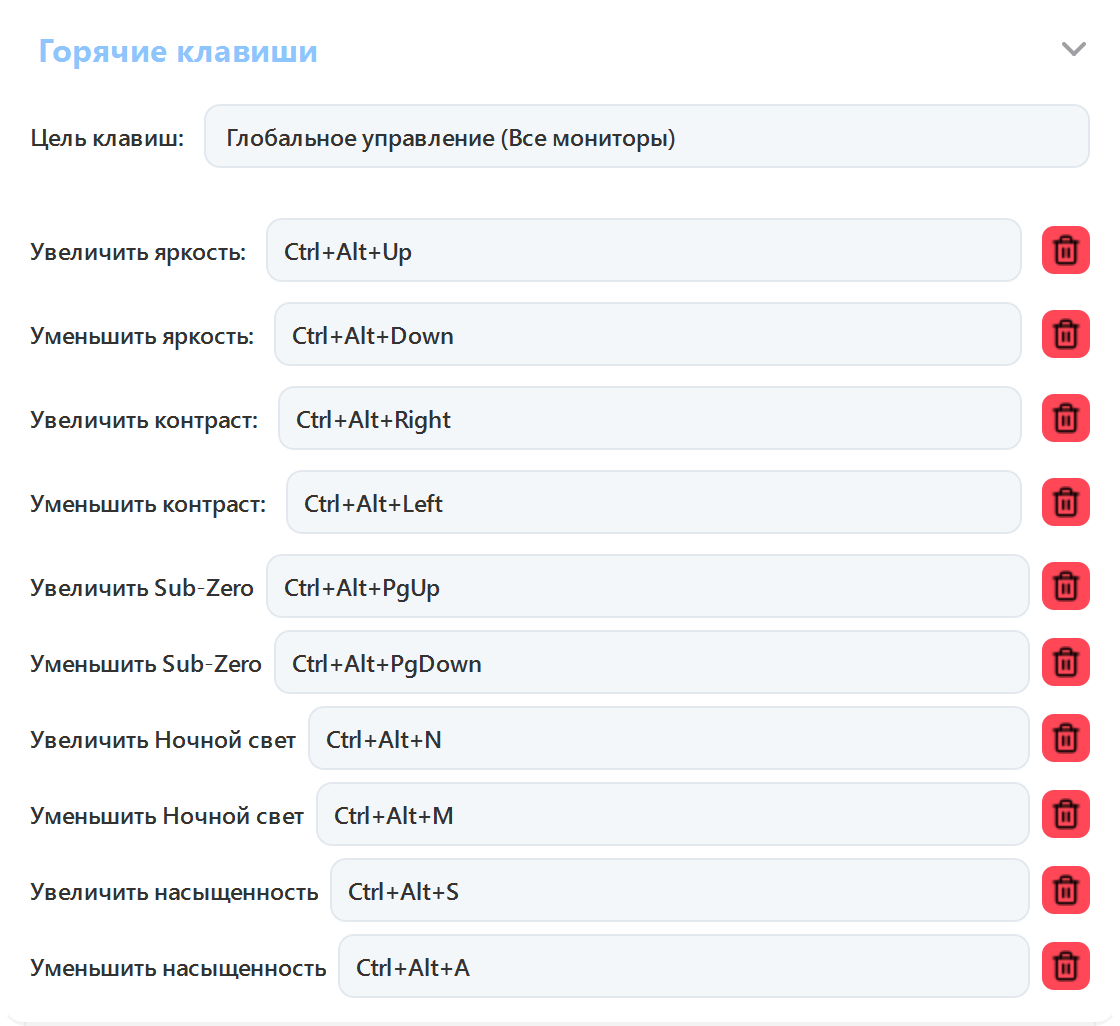Edit the Ctrl+Alt+Left hotkey field
The height and width of the screenshot is (1026, 1120).
(654, 502)
